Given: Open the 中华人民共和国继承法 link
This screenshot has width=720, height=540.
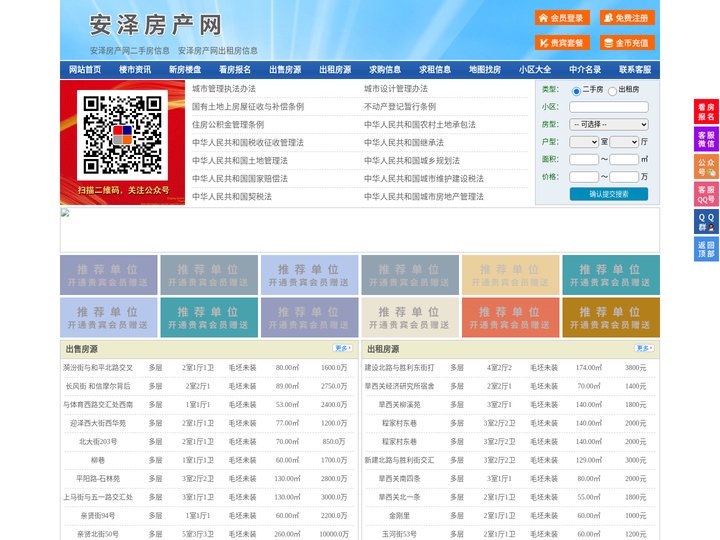Looking at the screenshot, I should pos(404,142).
